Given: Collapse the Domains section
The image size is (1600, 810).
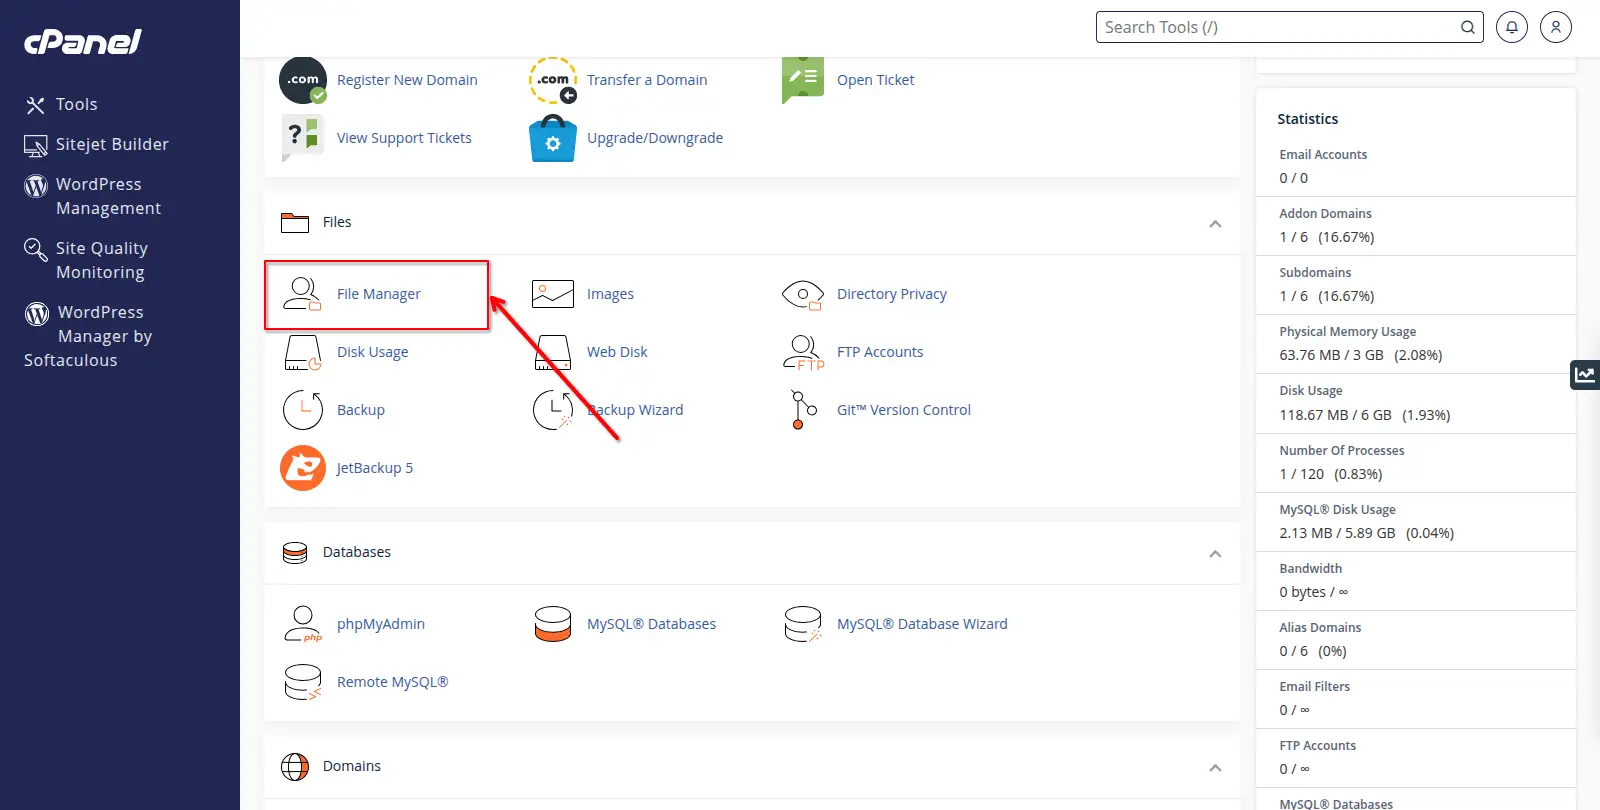Looking at the screenshot, I should click(1215, 767).
